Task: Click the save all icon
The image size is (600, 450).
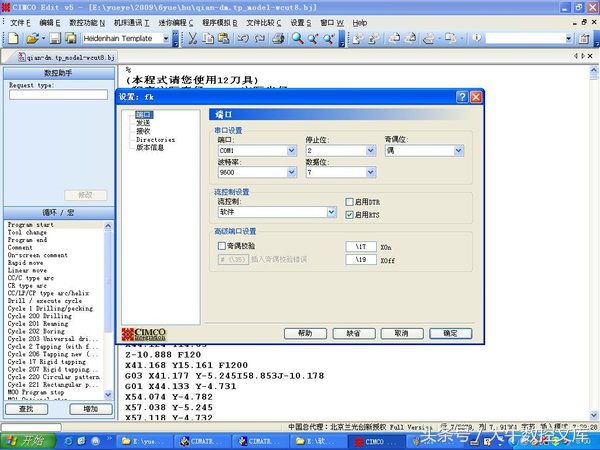Action: (x=70, y=38)
